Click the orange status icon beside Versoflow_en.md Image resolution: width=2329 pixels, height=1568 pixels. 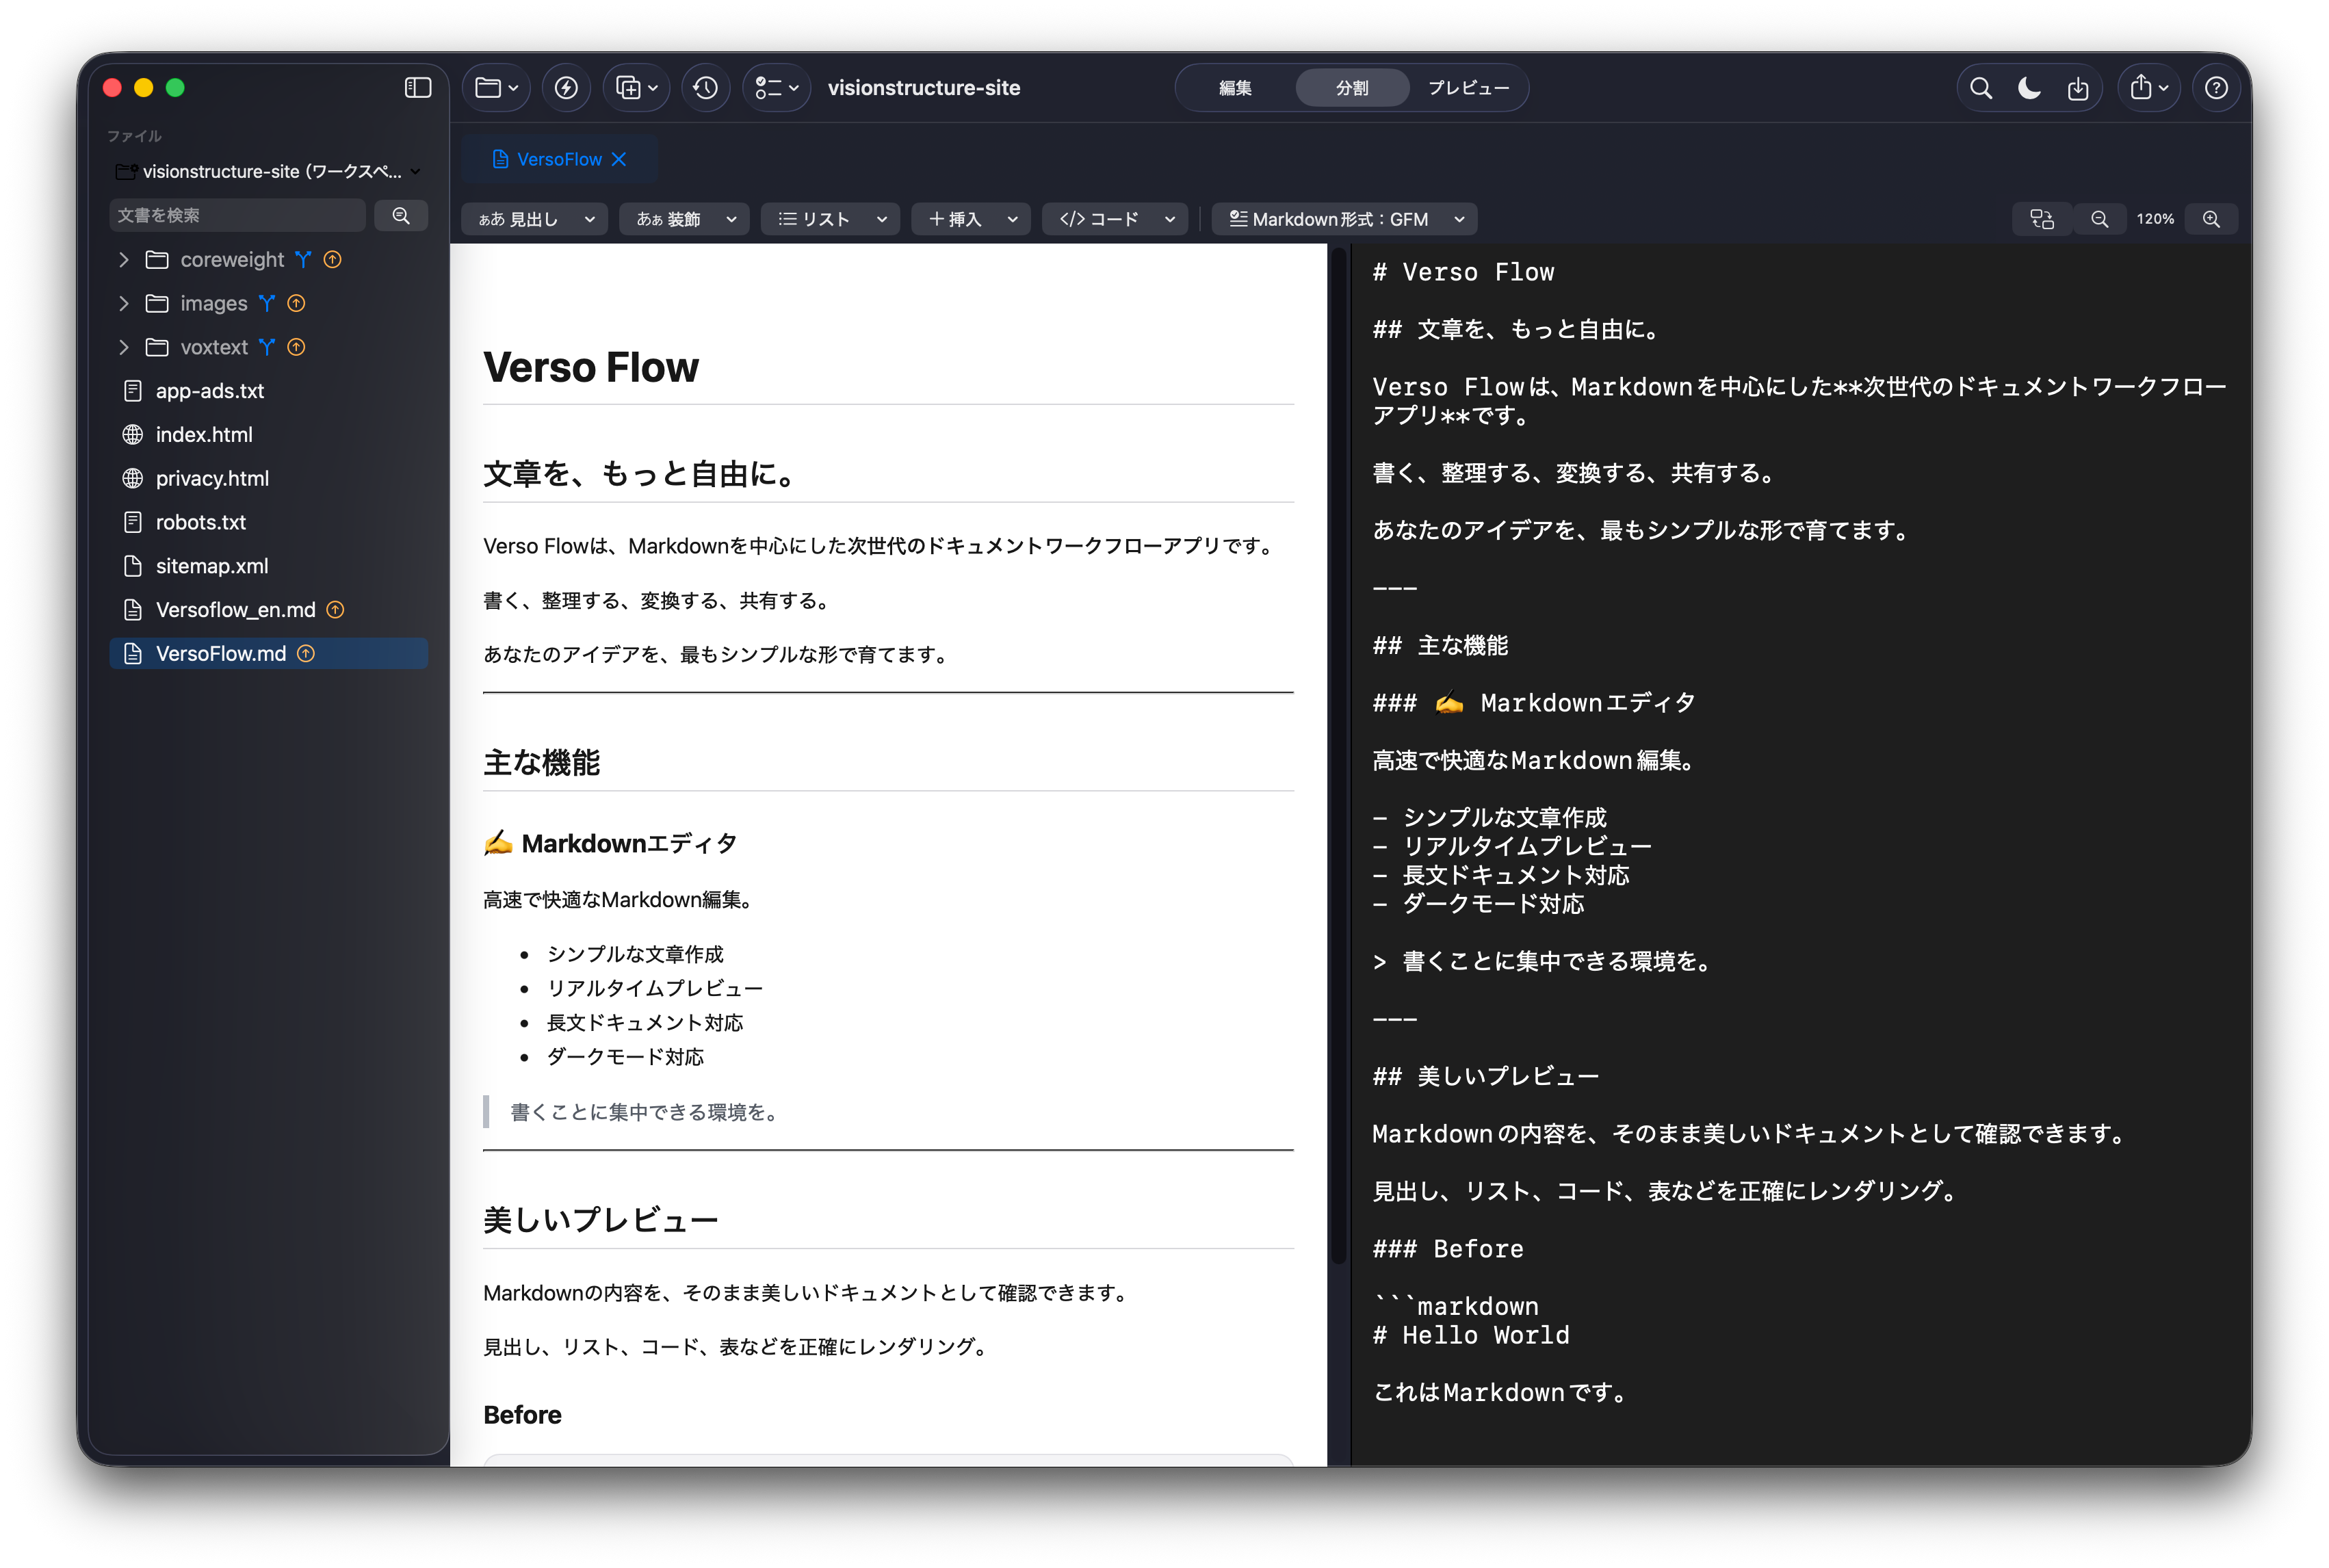(336, 610)
